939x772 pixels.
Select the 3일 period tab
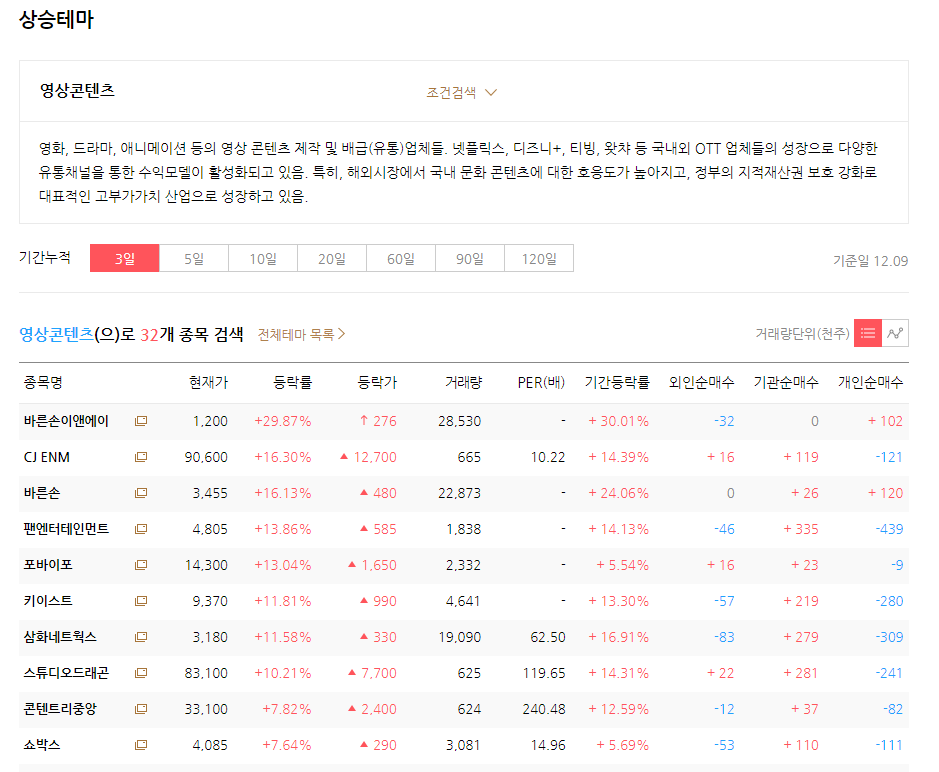[125, 258]
